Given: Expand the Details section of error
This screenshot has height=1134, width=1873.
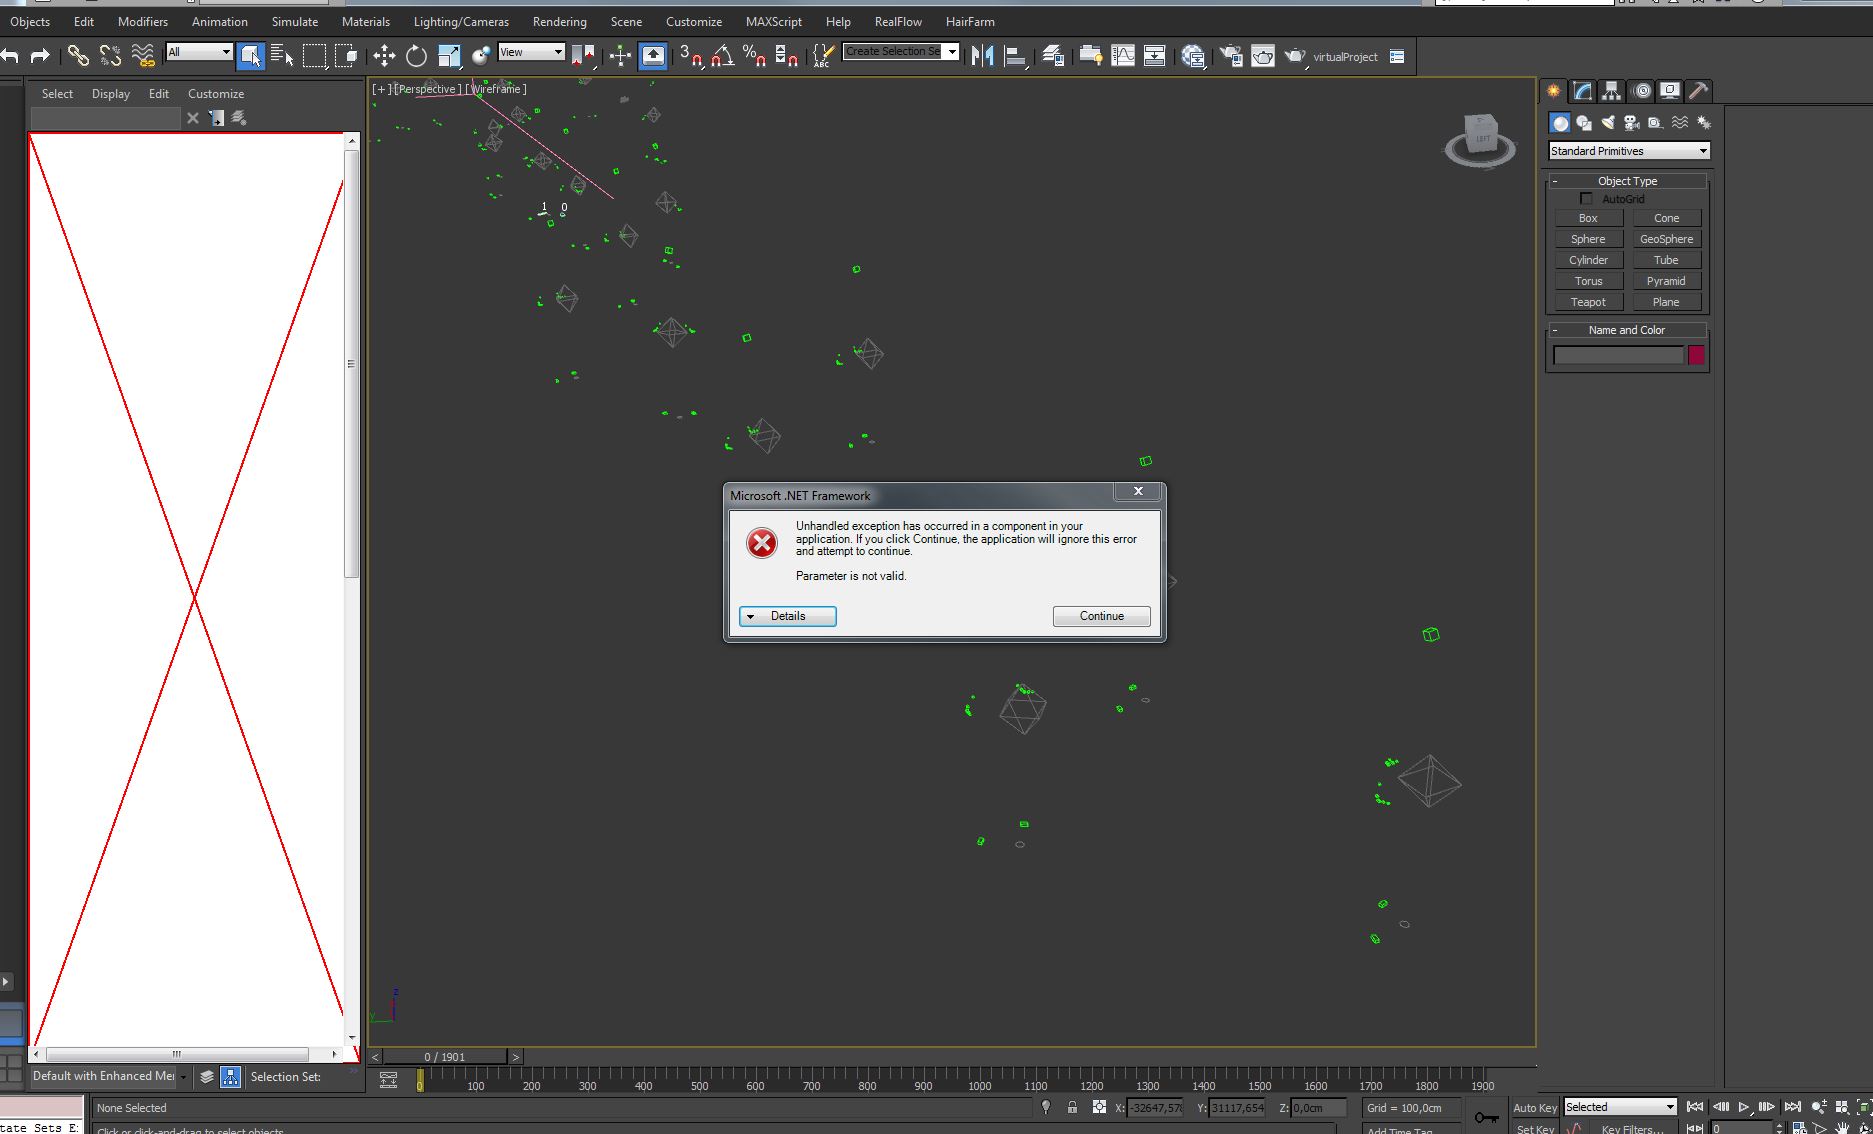Looking at the screenshot, I should (x=788, y=616).
